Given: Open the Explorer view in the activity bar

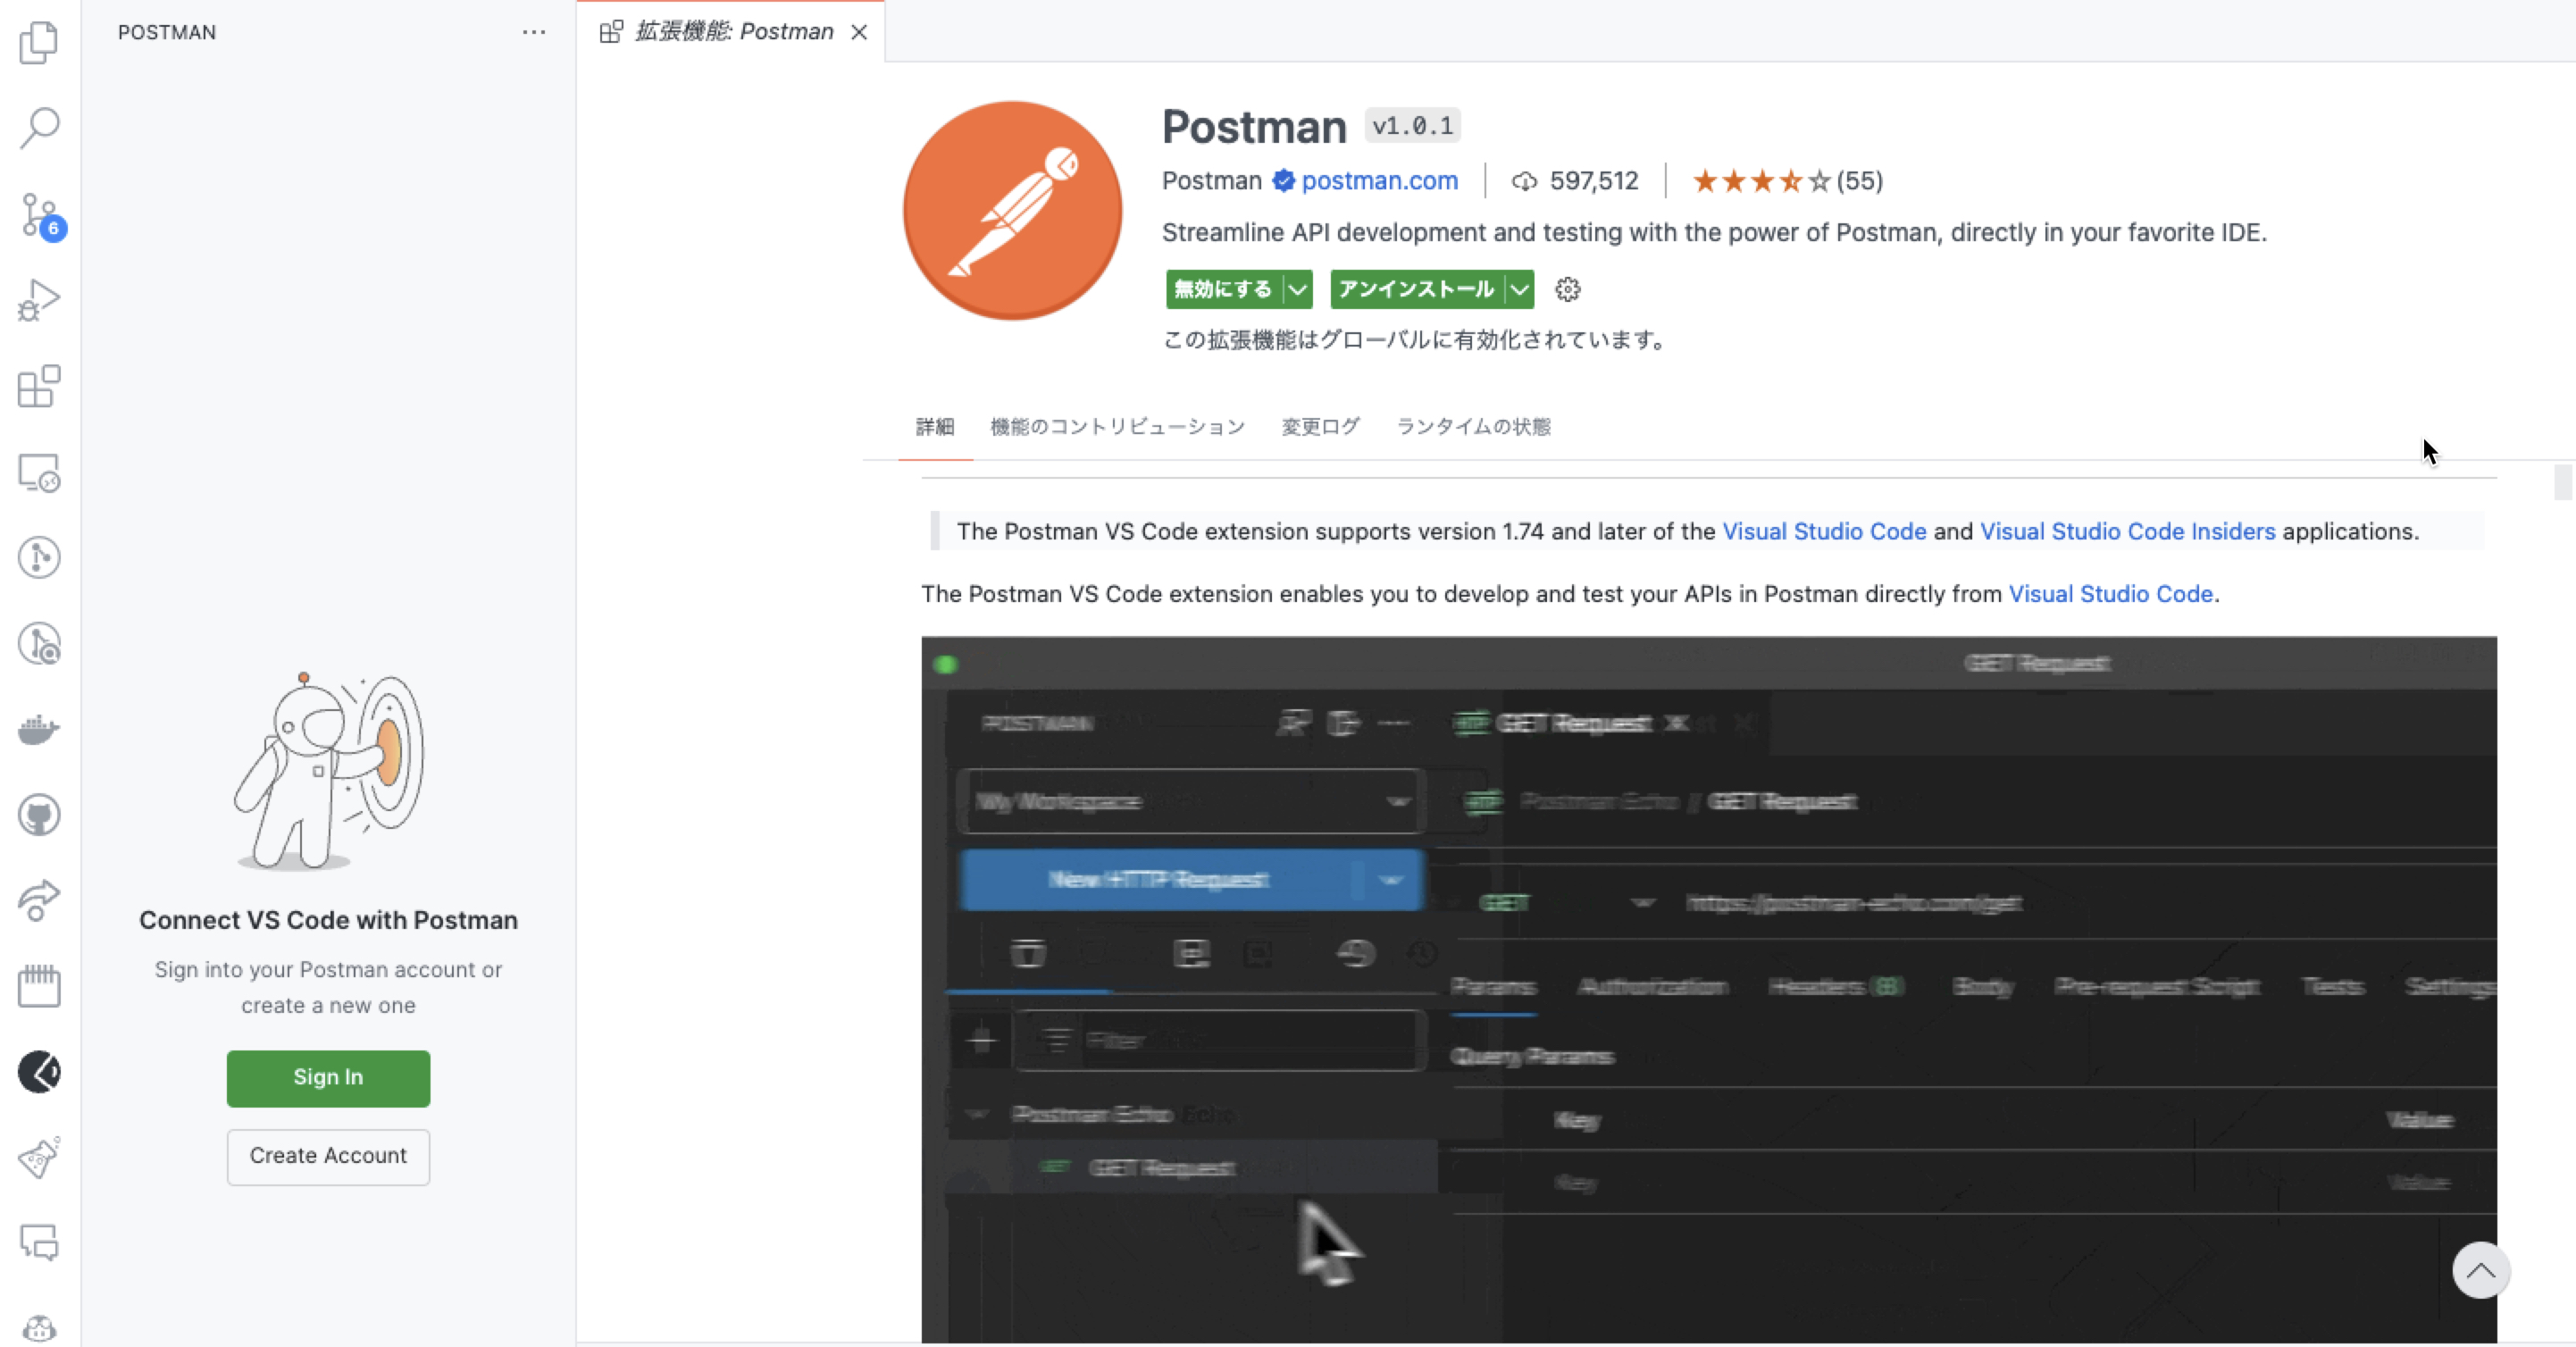Looking at the screenshot, I should point(40,42).
